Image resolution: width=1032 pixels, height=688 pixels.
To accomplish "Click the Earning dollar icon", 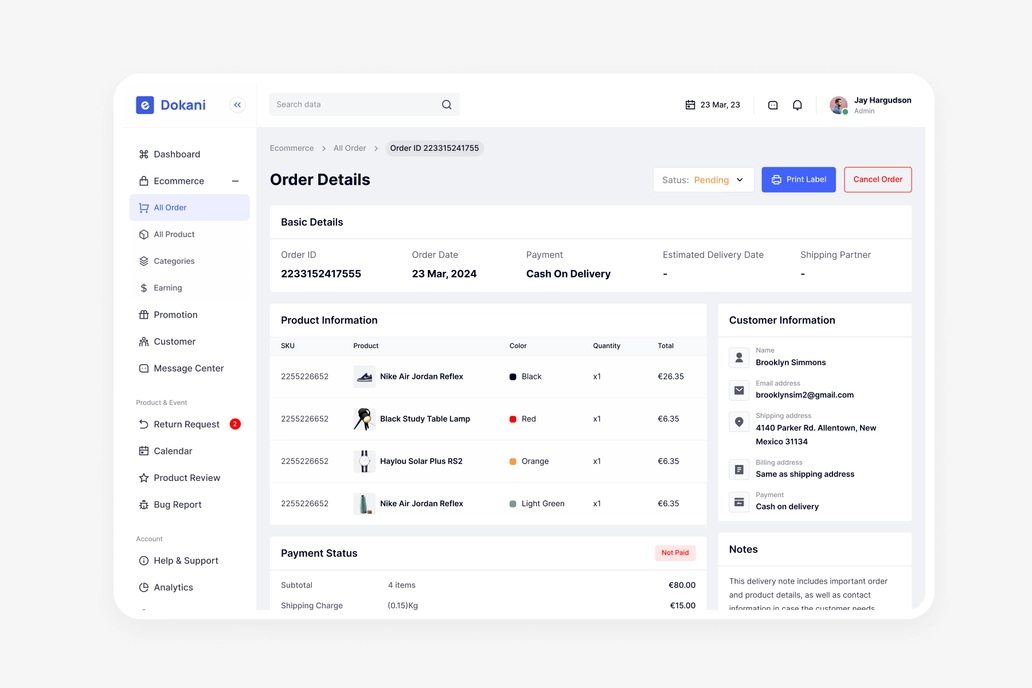I will pos(143,288).
